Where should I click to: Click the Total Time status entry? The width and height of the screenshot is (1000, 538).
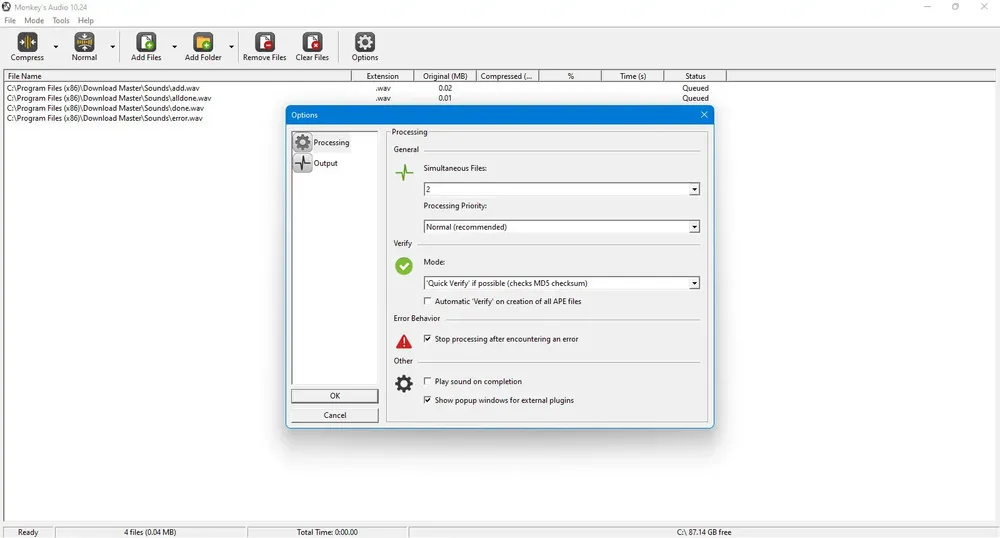(x=327, y=532)
